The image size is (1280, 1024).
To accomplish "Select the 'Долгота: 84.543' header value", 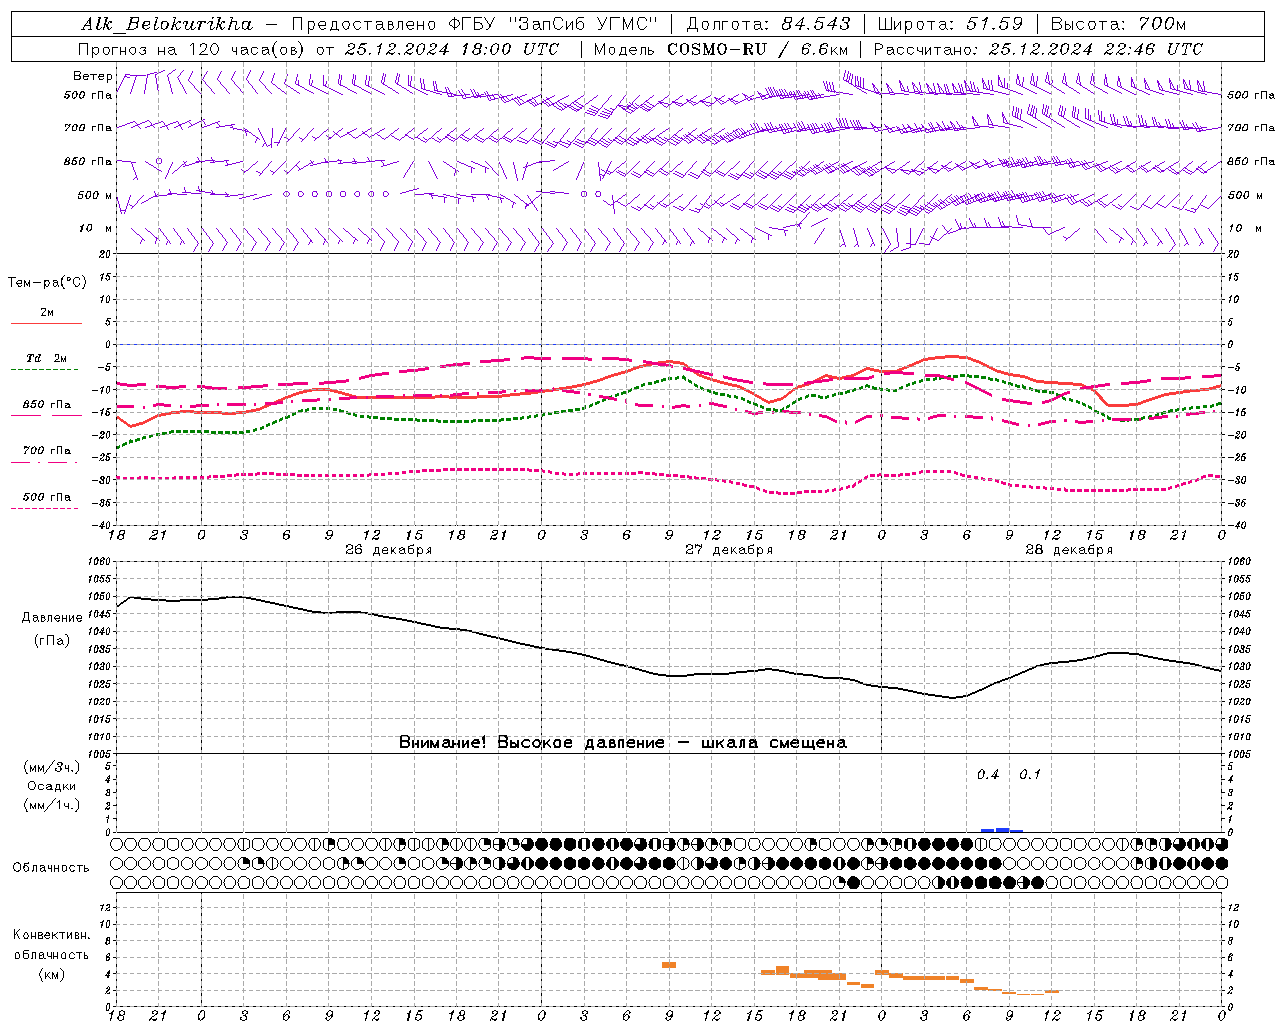I will click(x=768, y=24).
